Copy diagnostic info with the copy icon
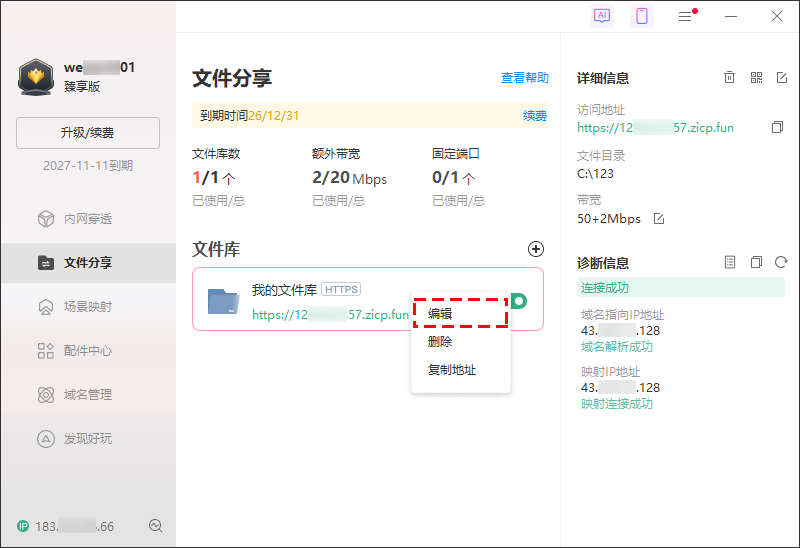Image resolution: width=800 pixels, height=548 pixels. [x=756, y=263]
